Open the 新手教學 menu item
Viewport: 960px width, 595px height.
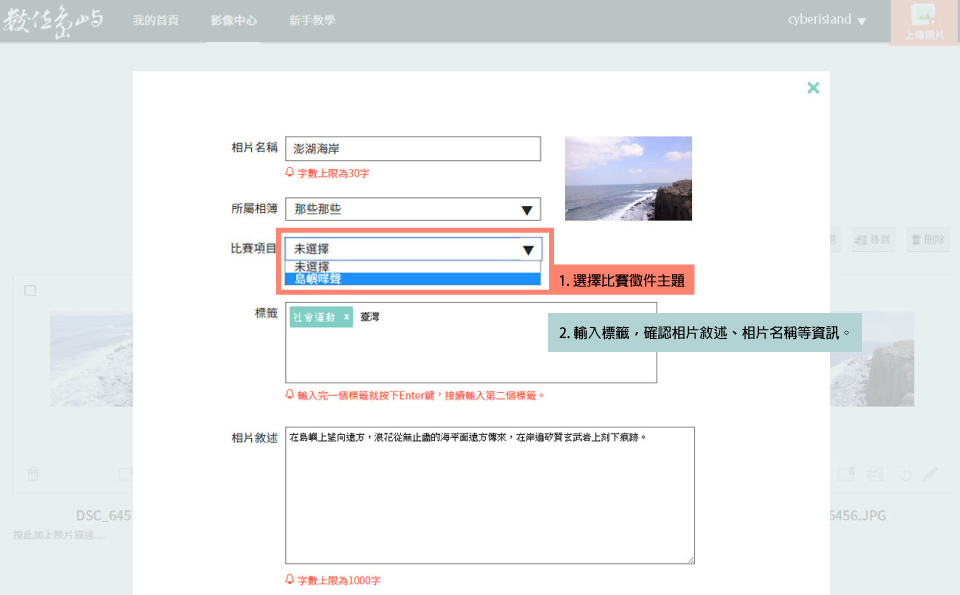coord(310,18)
